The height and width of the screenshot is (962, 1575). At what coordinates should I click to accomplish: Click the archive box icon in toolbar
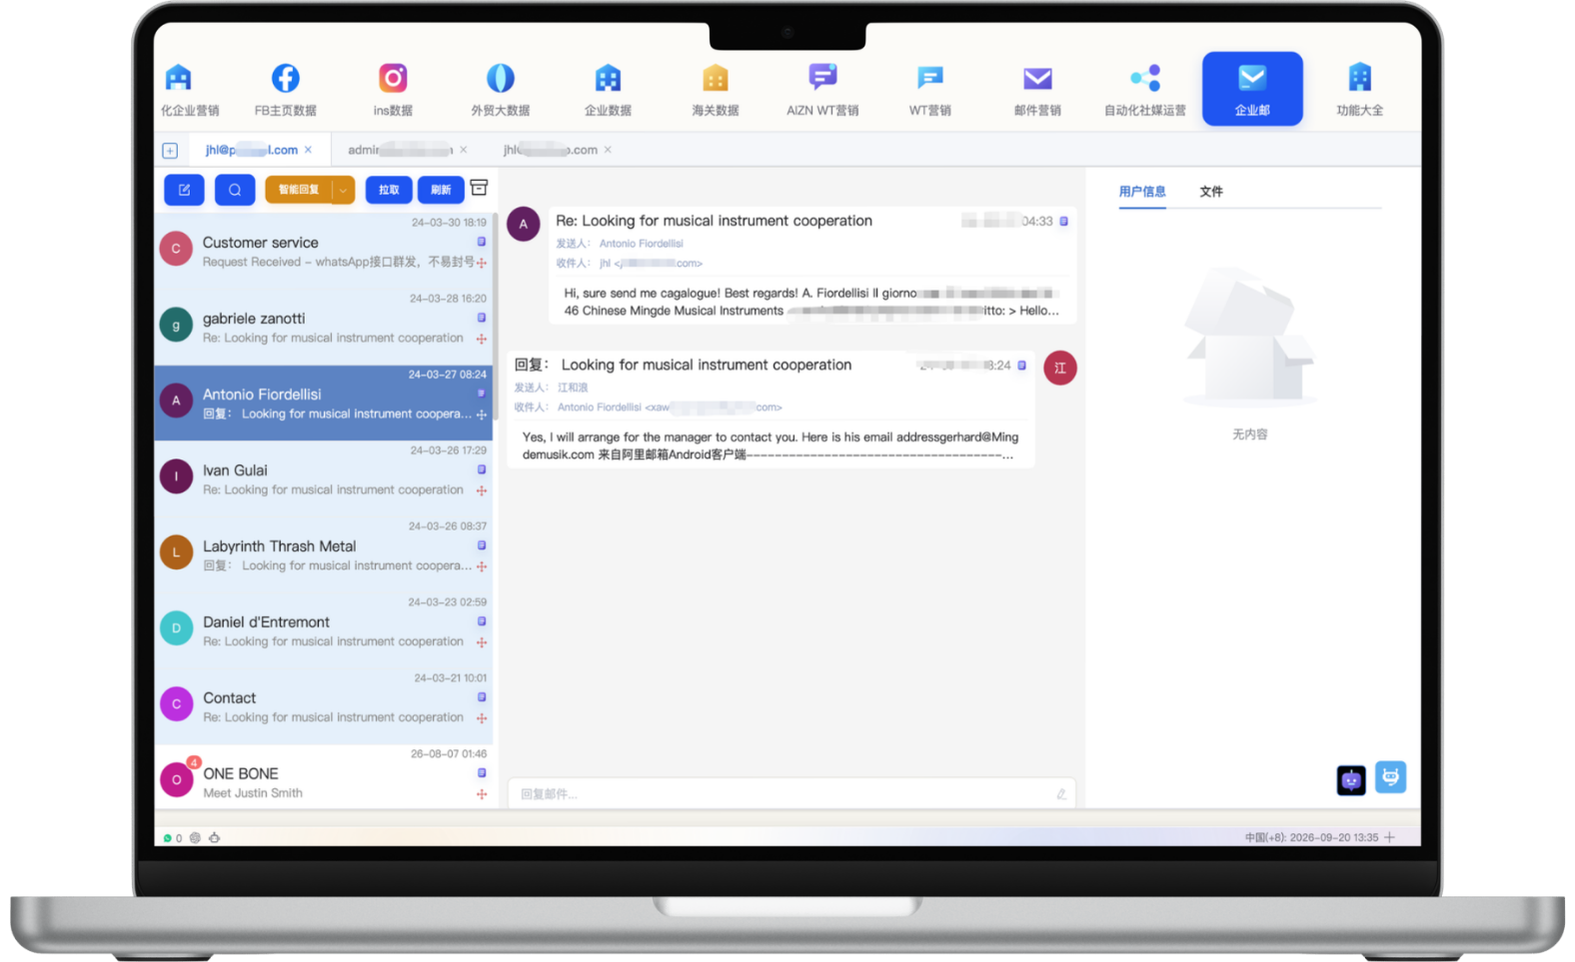[479, 188]
